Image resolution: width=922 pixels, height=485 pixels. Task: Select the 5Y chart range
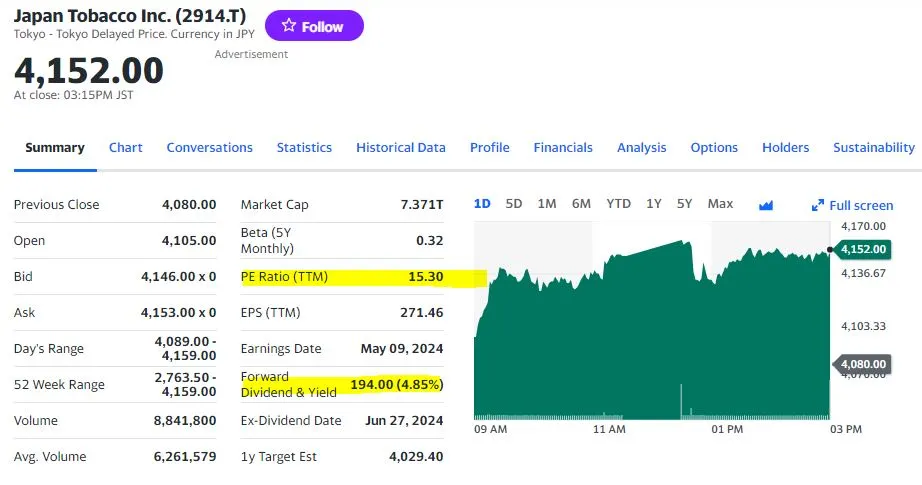click(684, 203)
